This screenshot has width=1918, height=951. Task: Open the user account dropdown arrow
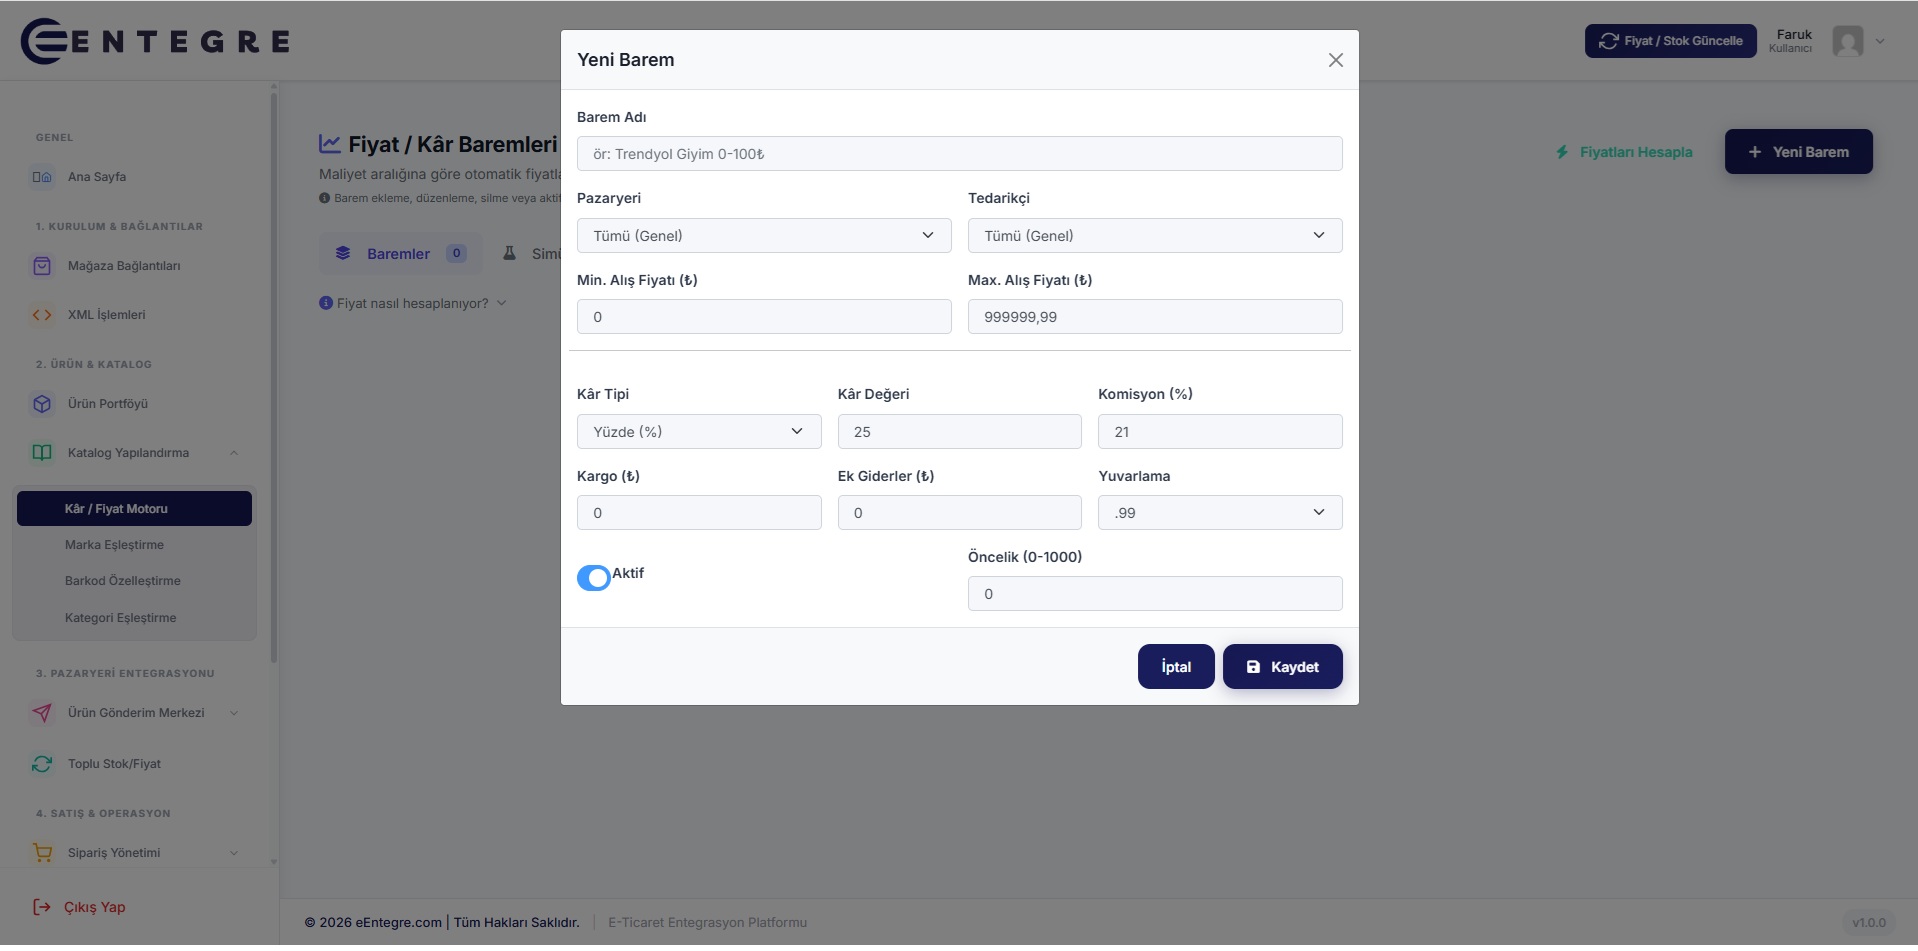click(1880, 41)
